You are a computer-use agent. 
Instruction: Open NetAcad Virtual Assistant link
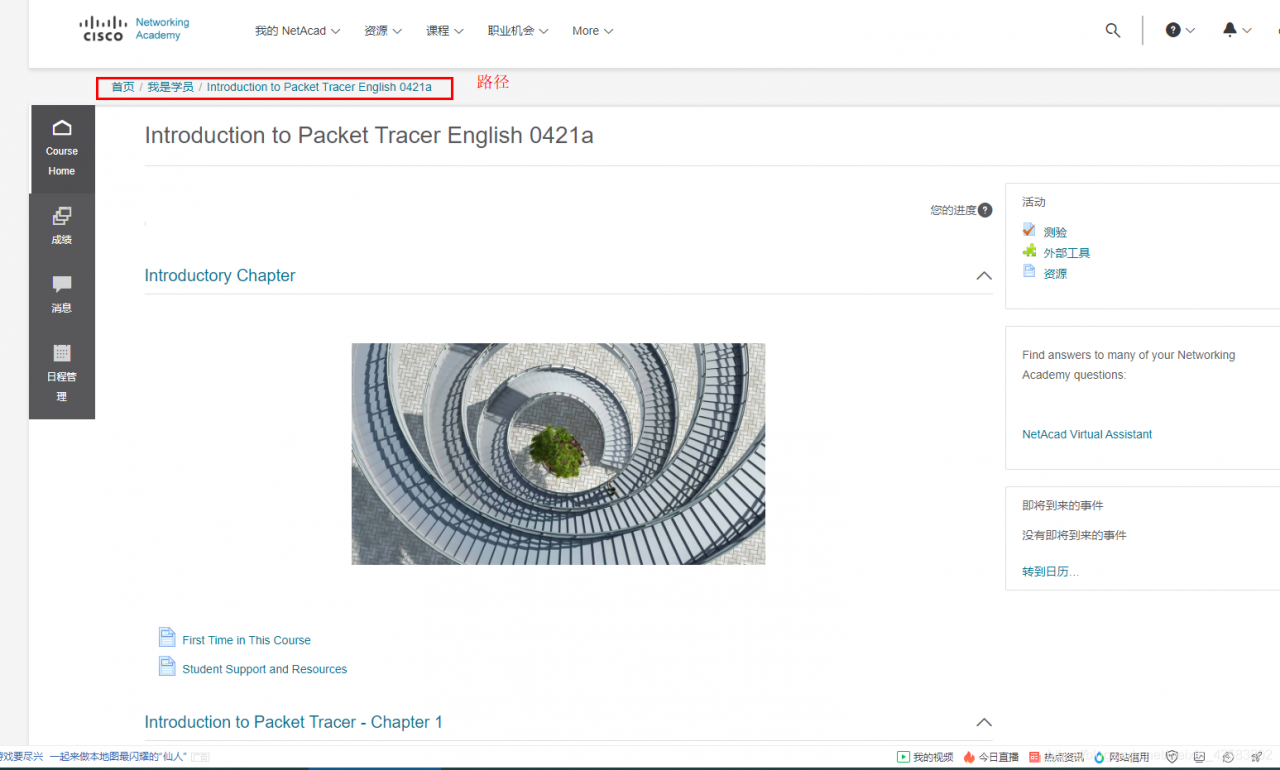pos(1087,434)
